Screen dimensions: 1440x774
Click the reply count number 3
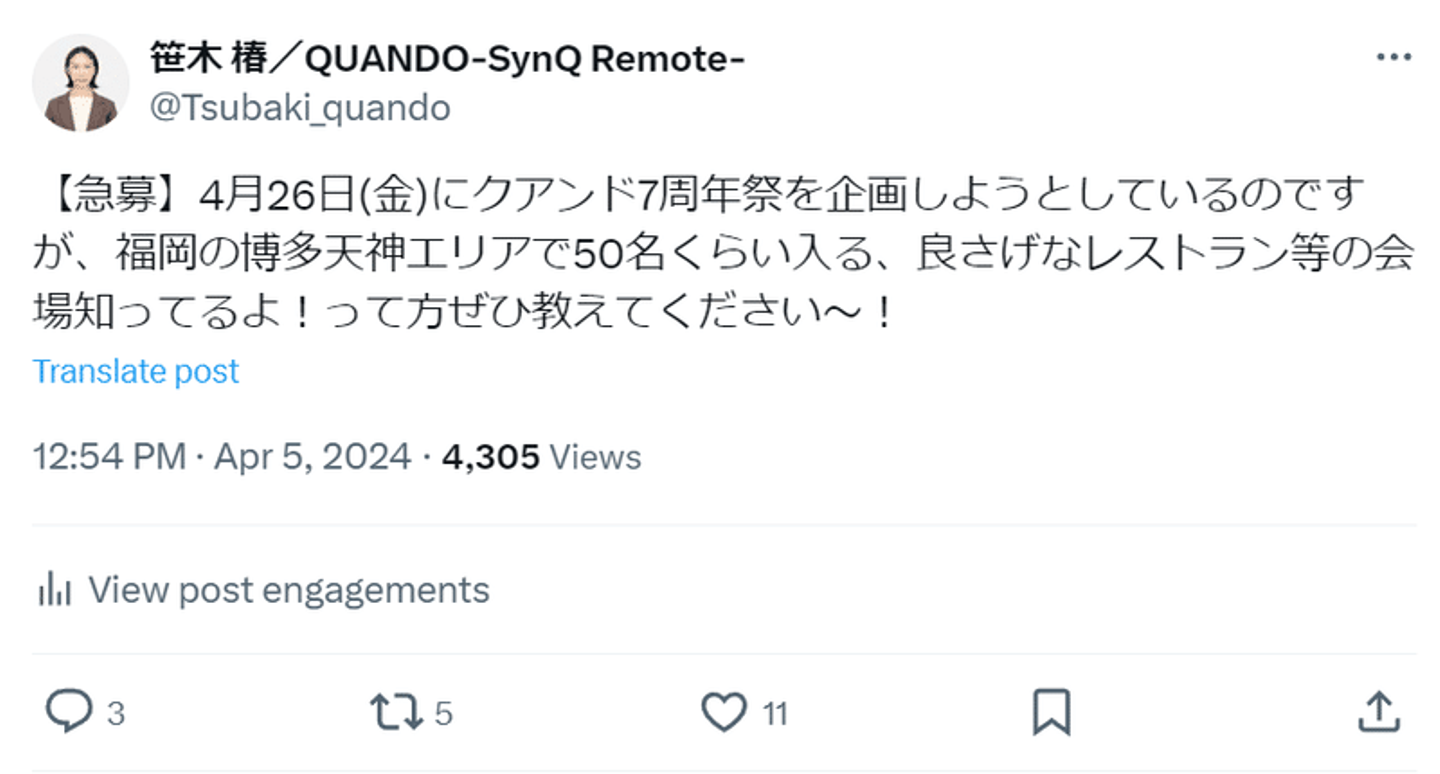click(x=116, y=713)
